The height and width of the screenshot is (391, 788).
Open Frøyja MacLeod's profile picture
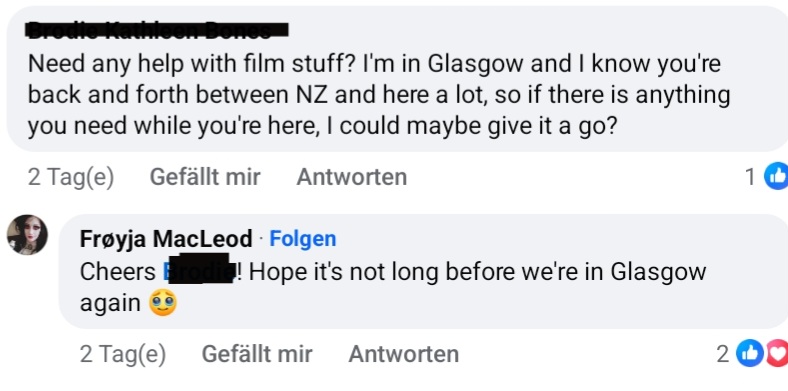[27, 234]
